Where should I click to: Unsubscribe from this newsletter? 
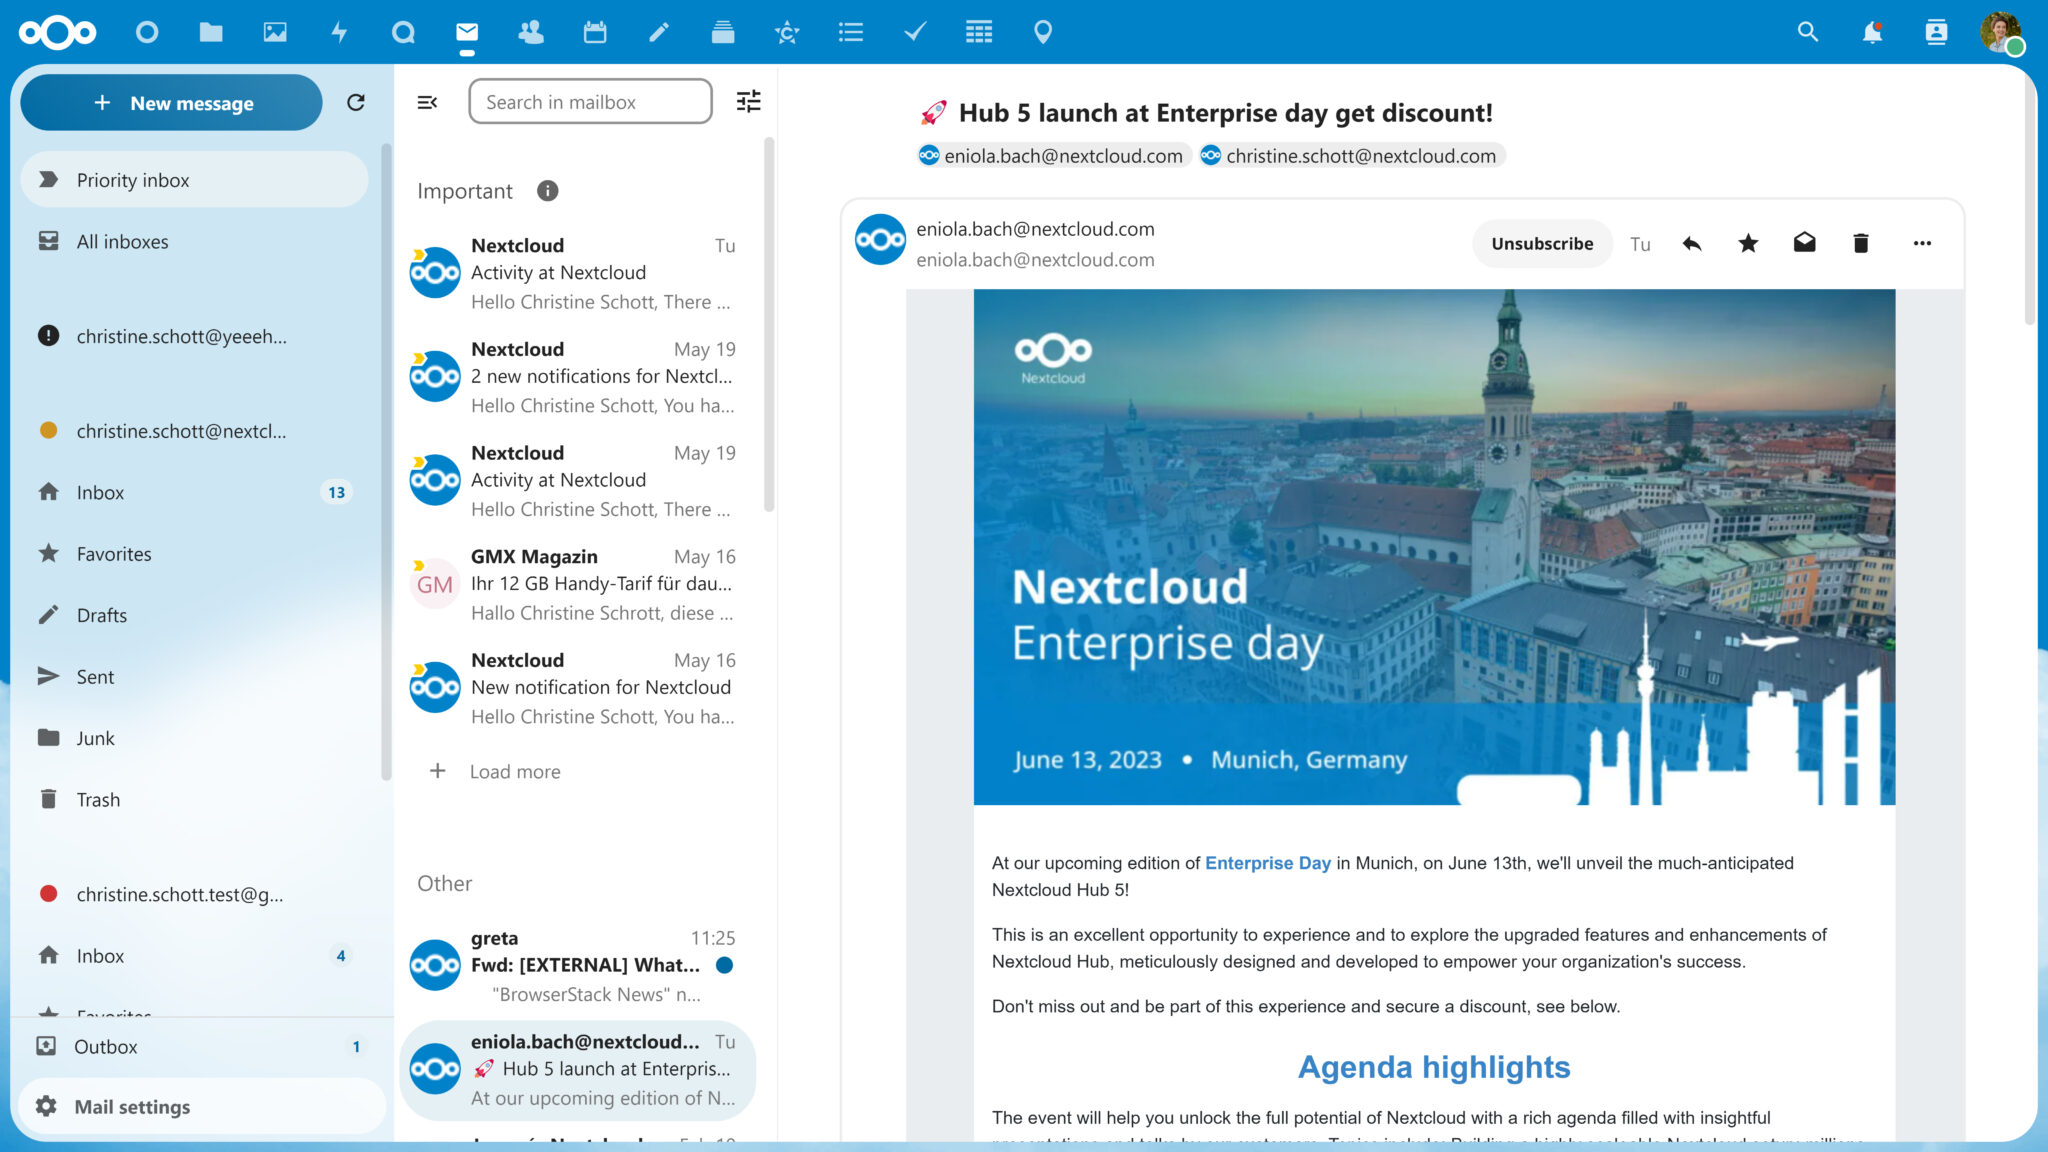pos(1541,243)
